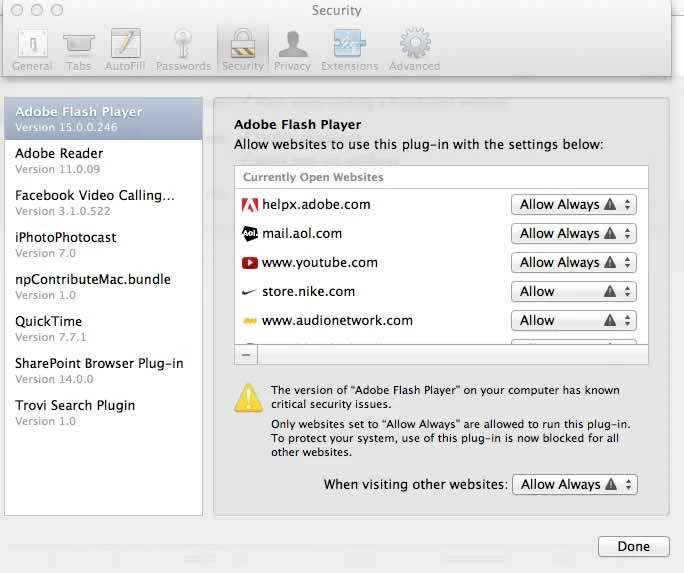Viewport: 684px width, 573px height.
Task: Open the www.youtube.com Allow Always dropdown
Action: [x=574, y=263]
